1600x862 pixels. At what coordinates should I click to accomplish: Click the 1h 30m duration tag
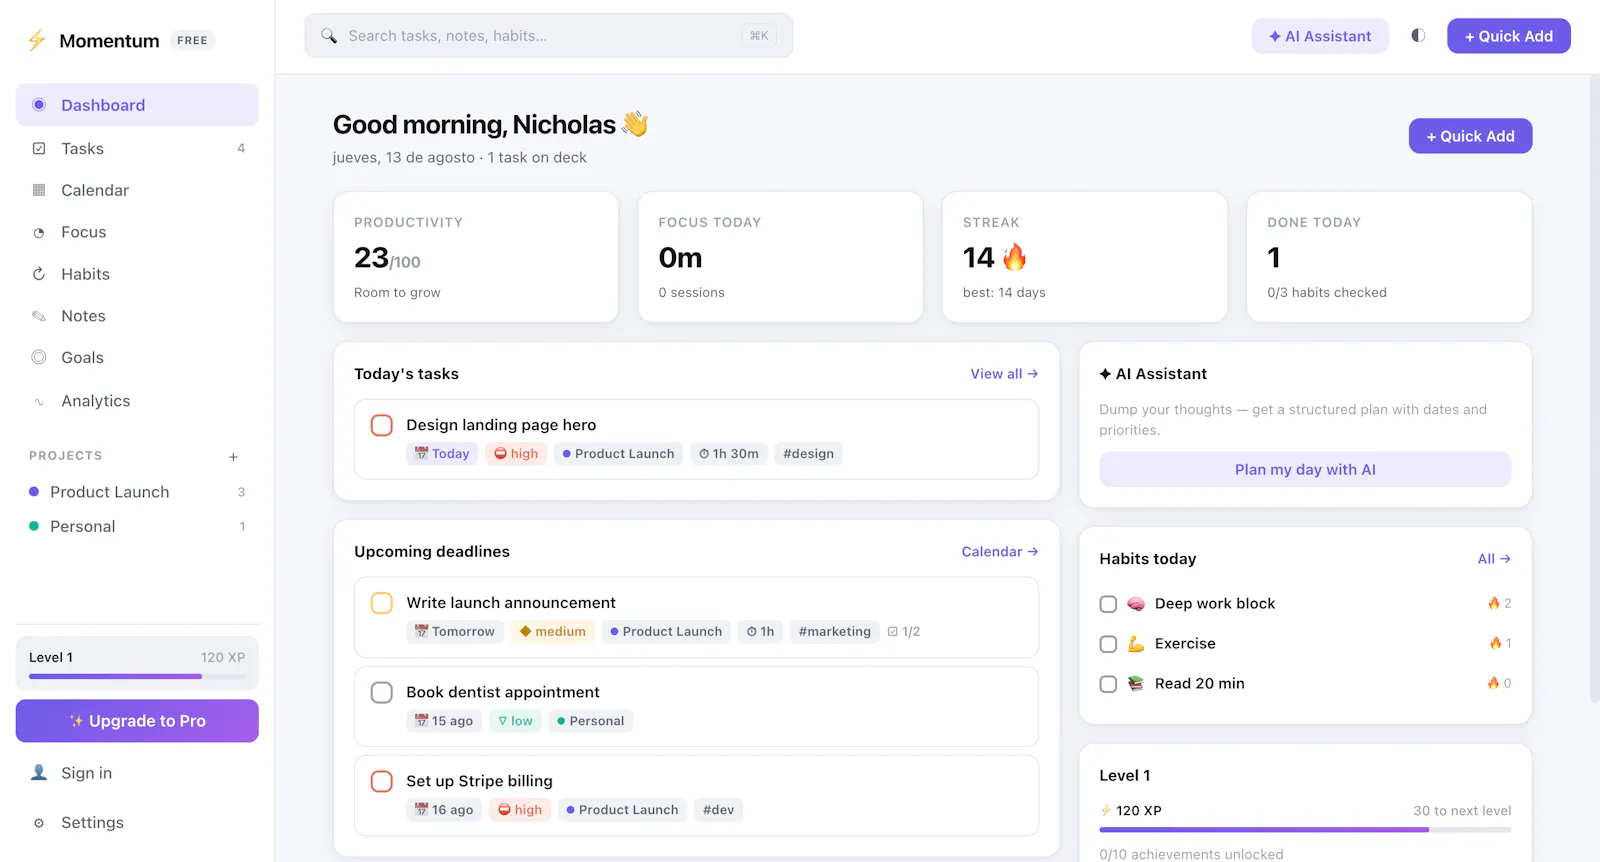point(729,454)
